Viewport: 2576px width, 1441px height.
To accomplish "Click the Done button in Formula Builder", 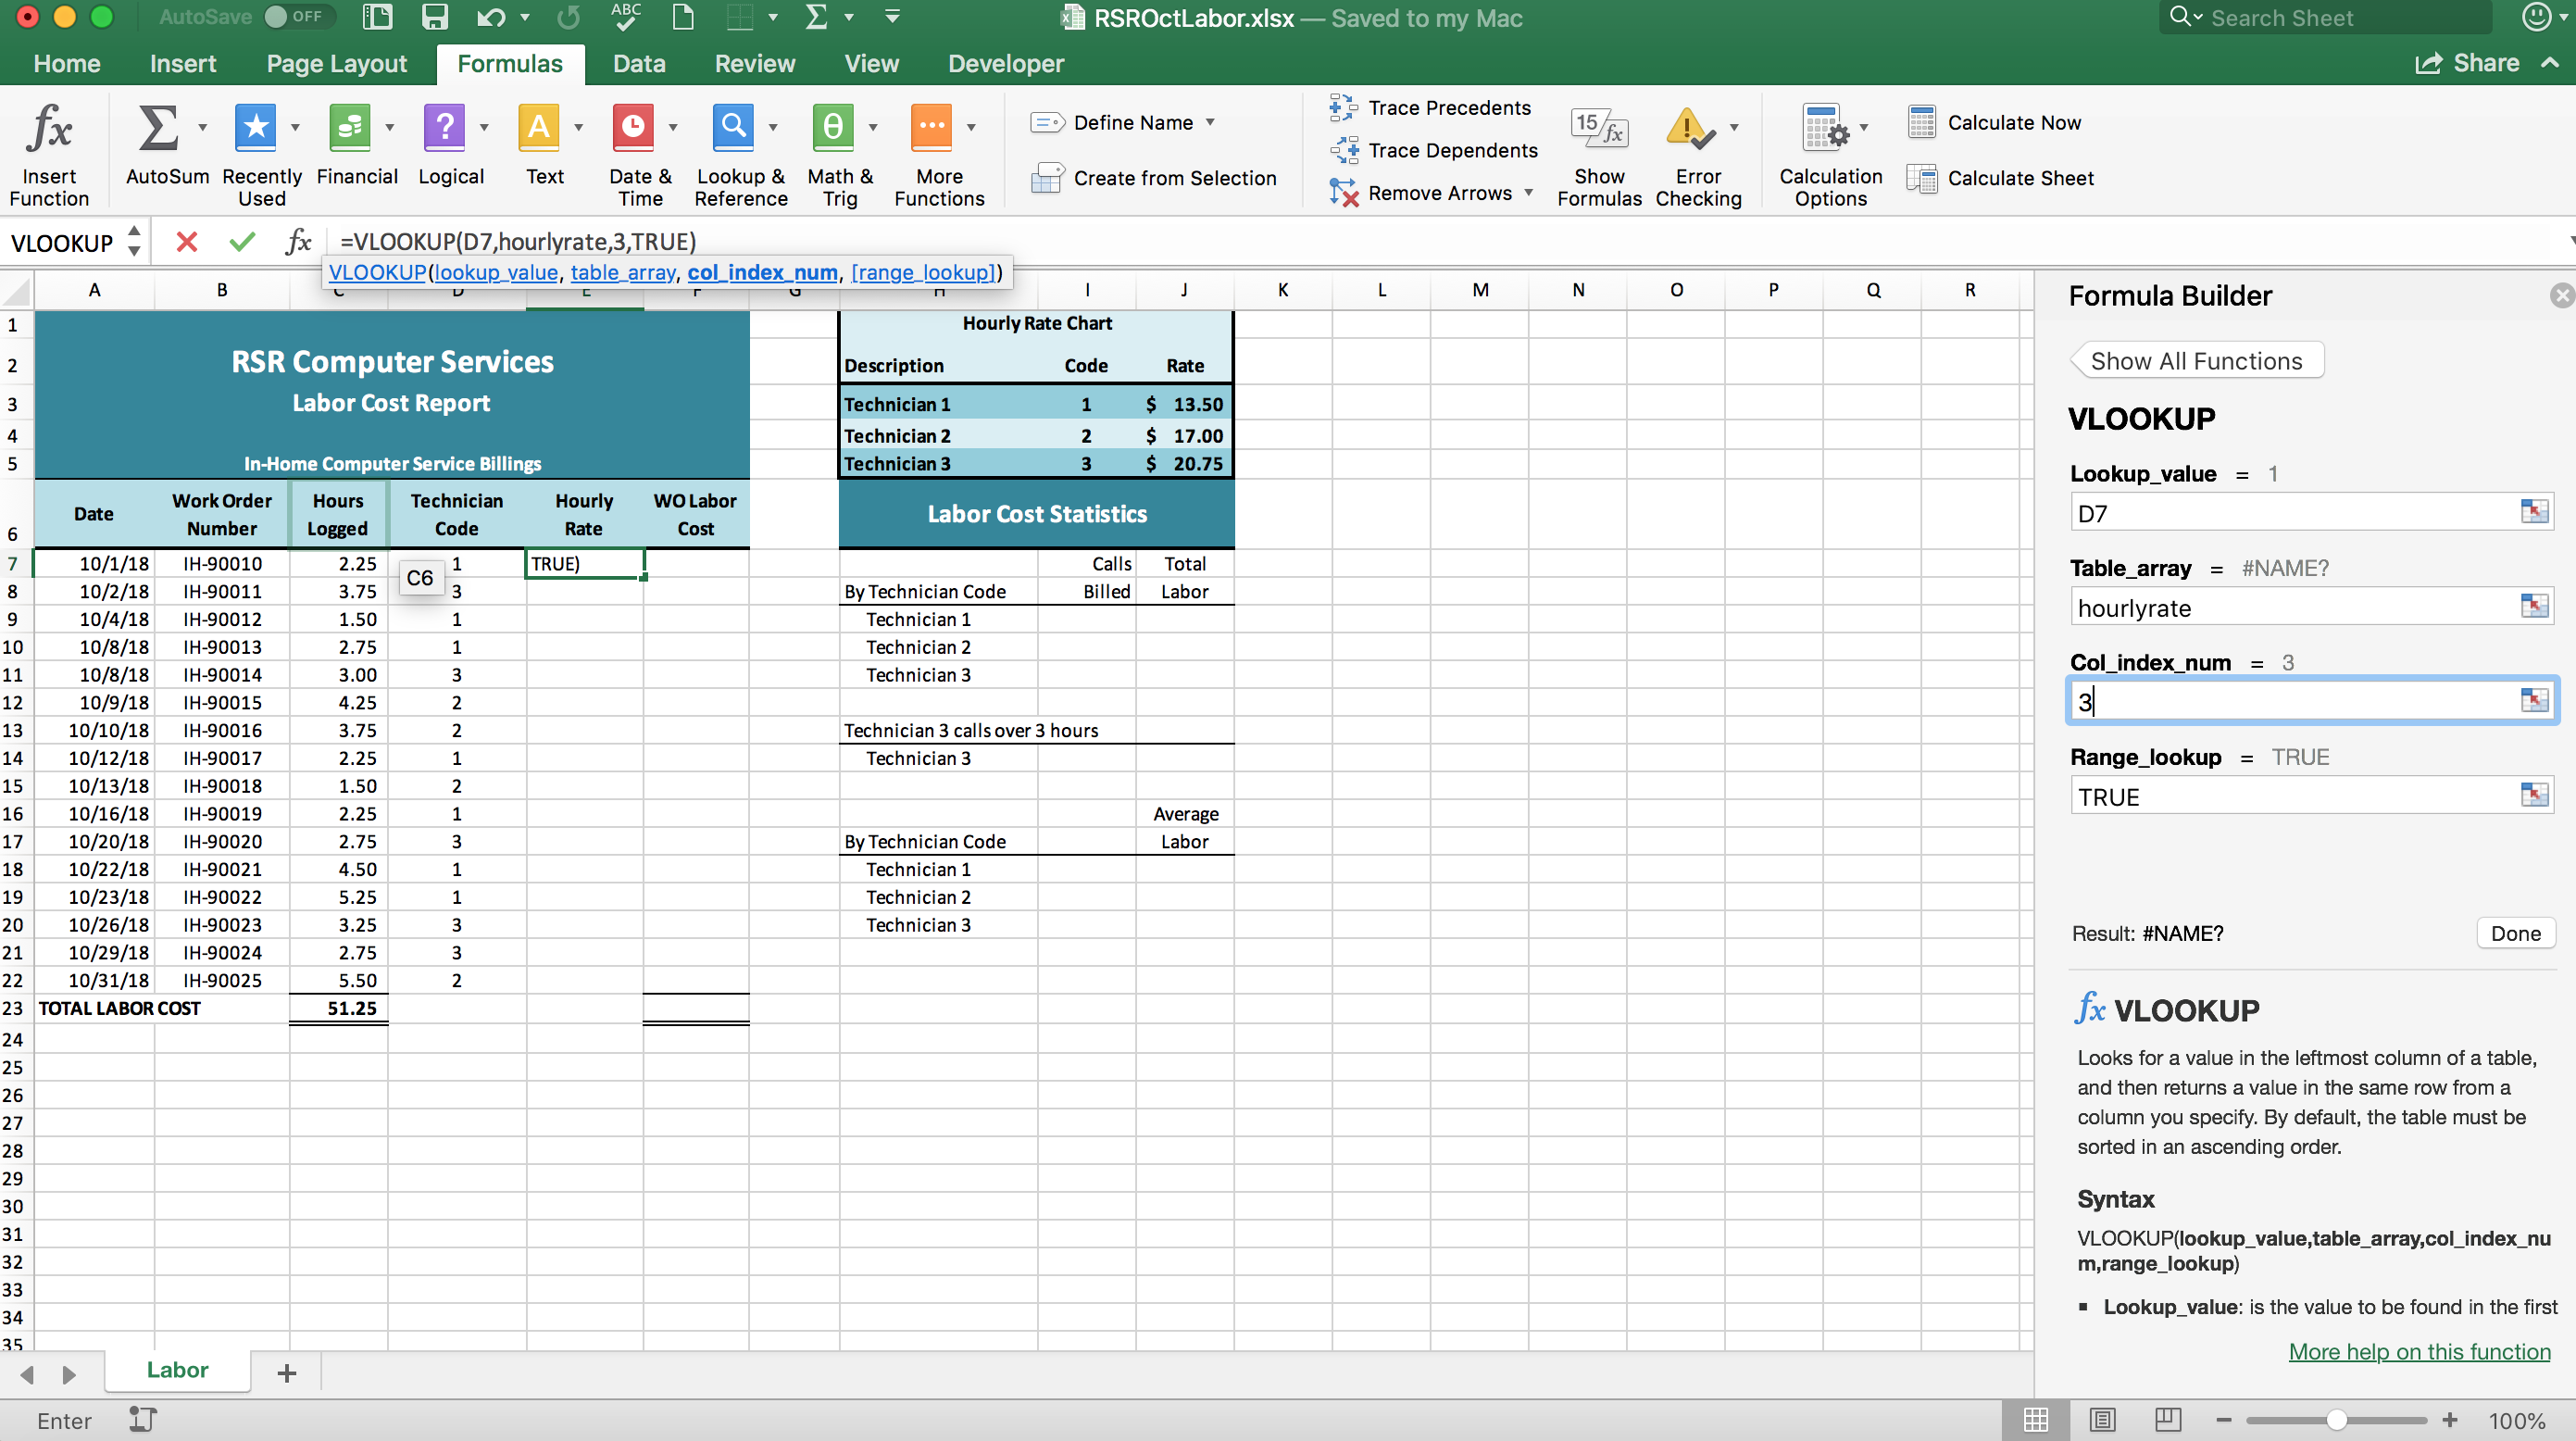I will pyautogui.click(x=2514, y=933).
